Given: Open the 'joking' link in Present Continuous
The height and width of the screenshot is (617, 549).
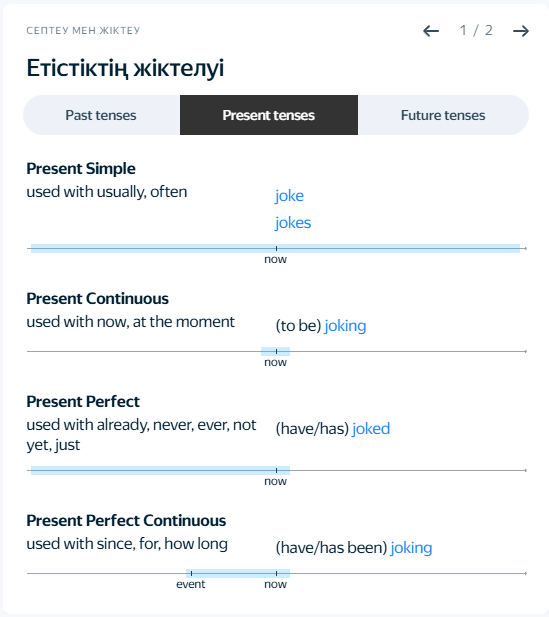Looking at the screenshot, I should pos(345,326).
